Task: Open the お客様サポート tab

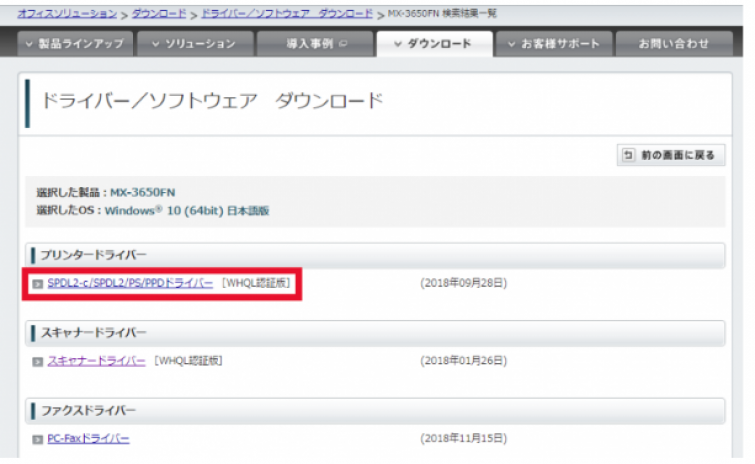Action: click(554, 44)
